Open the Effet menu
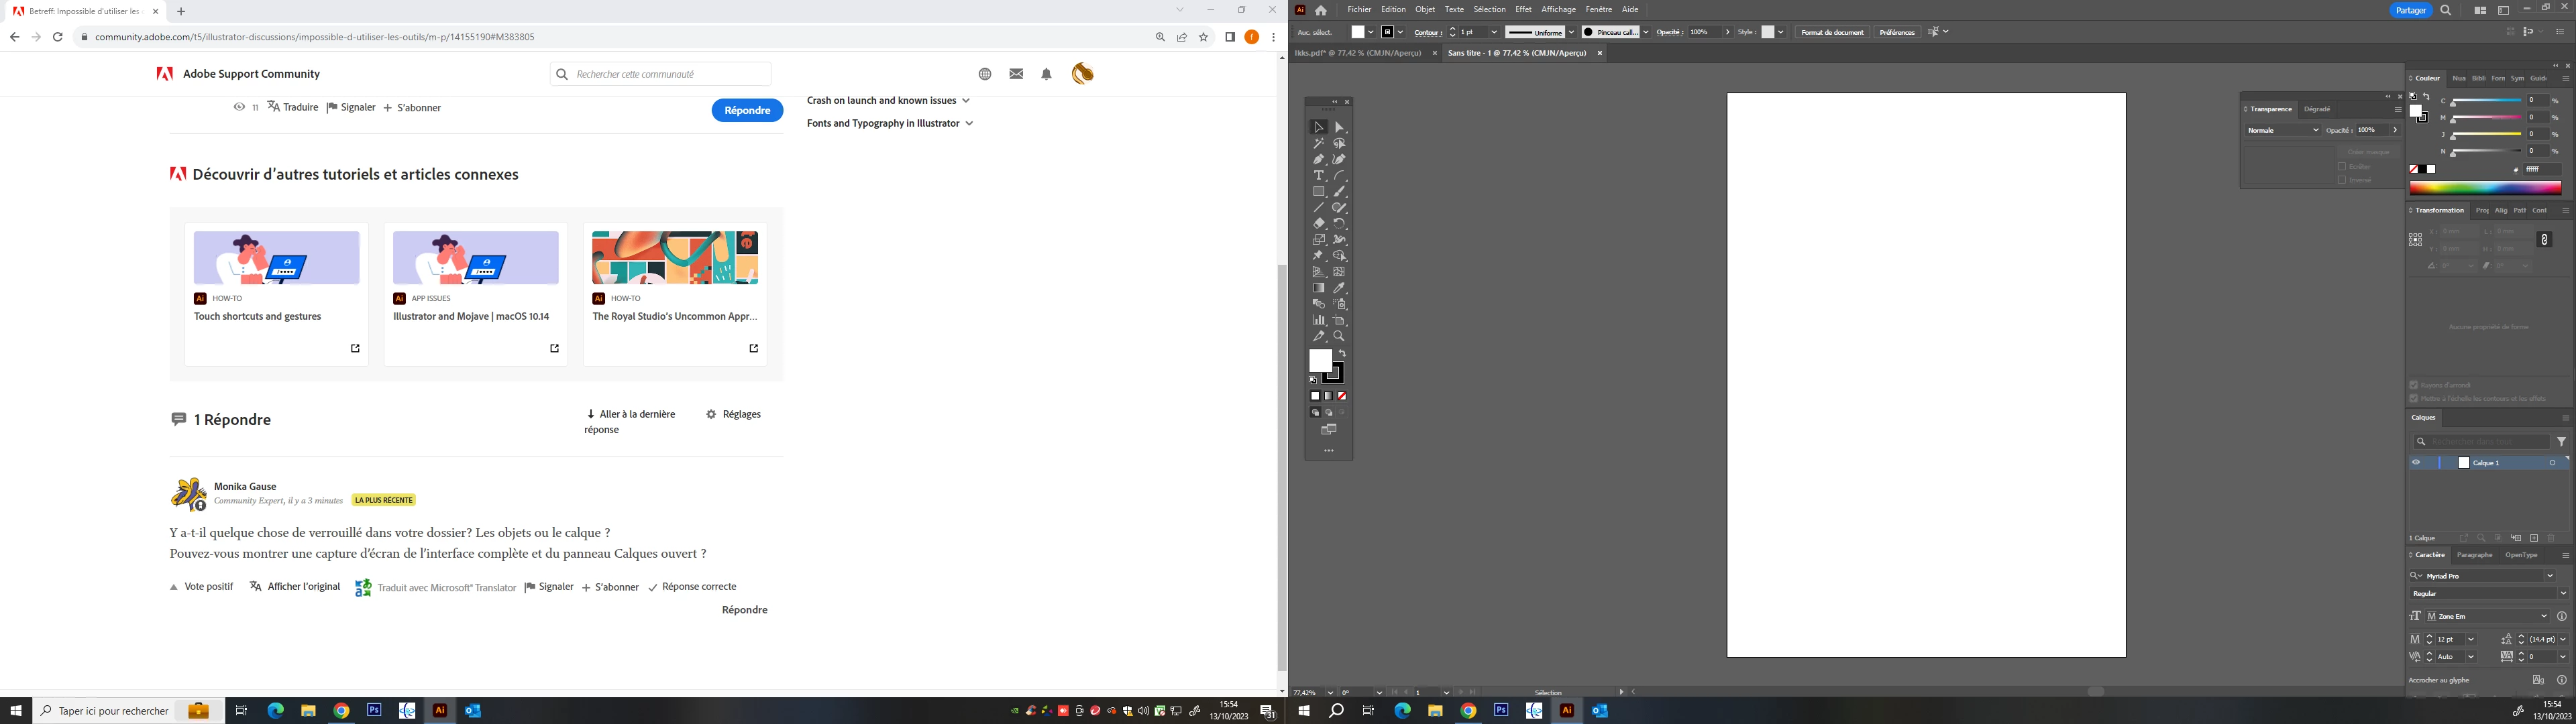2576x724 pixels. (x=1523, y=9)
